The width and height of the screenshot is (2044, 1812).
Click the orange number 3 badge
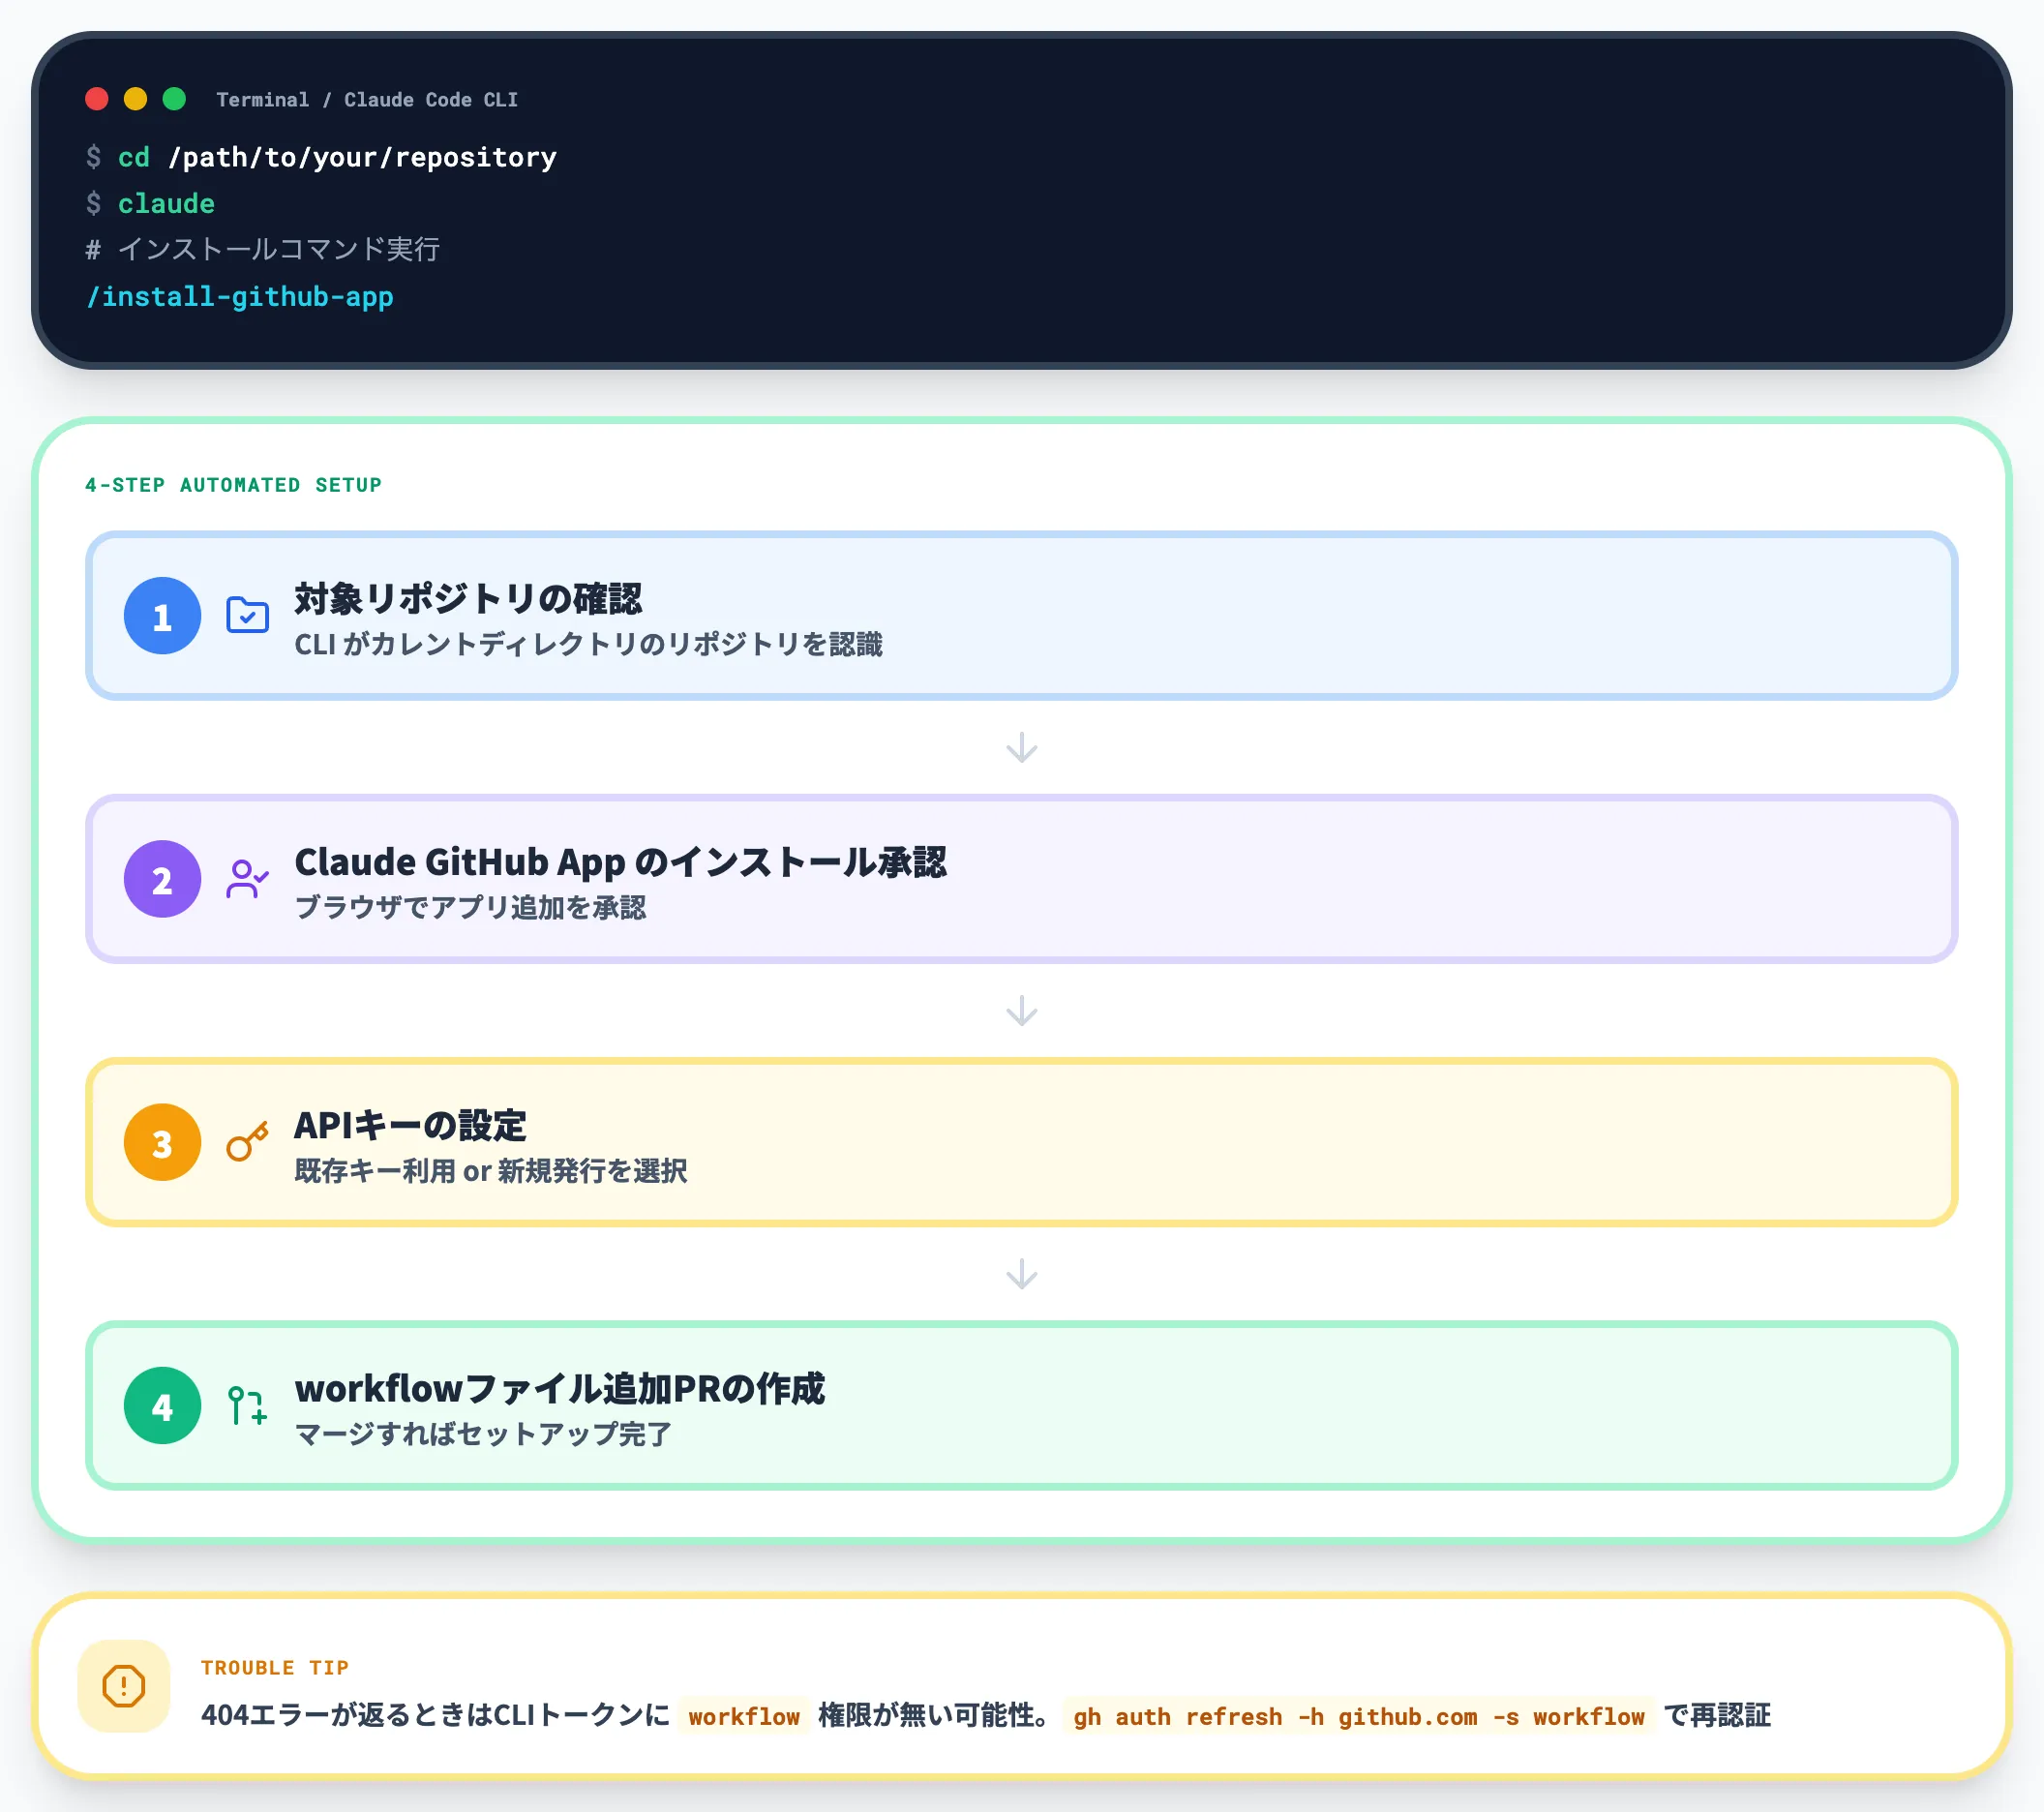(x=162, y=1142)
